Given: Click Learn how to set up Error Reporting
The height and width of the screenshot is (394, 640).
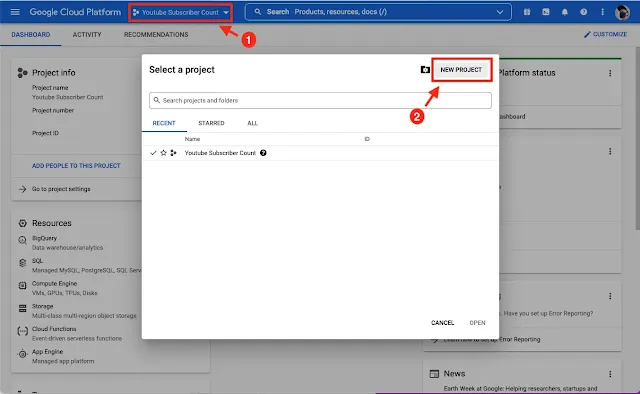Looking at the screenshot, I should click(492, 340).
